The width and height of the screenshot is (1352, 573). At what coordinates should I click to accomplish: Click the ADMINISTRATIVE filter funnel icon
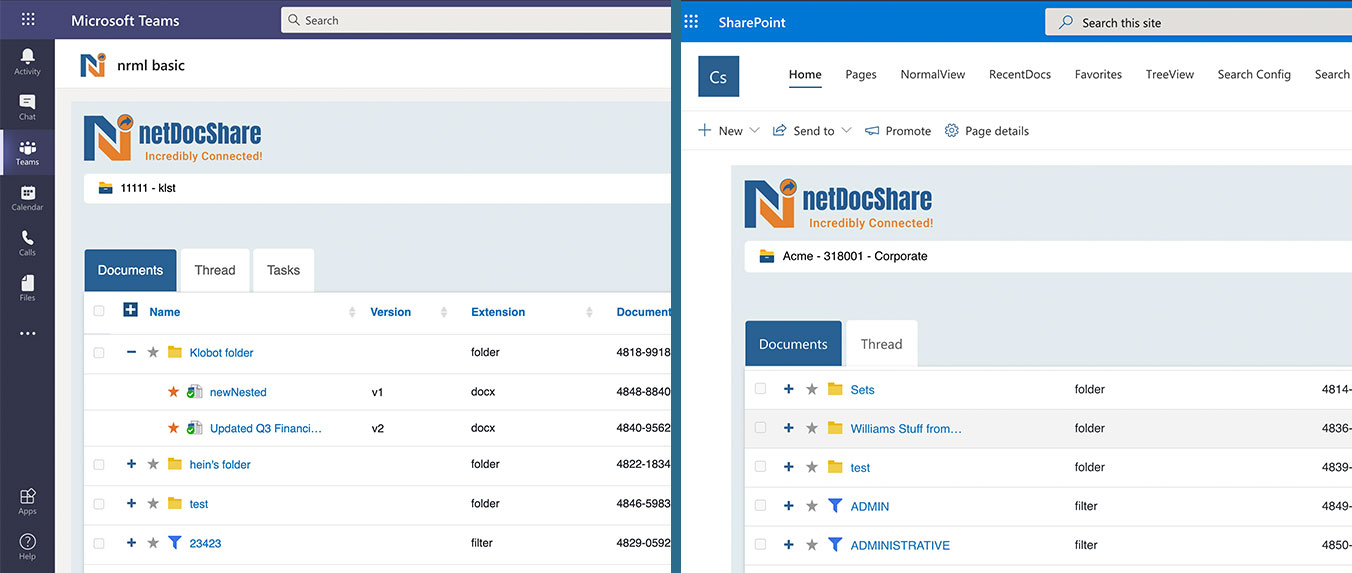click(836, 545)
